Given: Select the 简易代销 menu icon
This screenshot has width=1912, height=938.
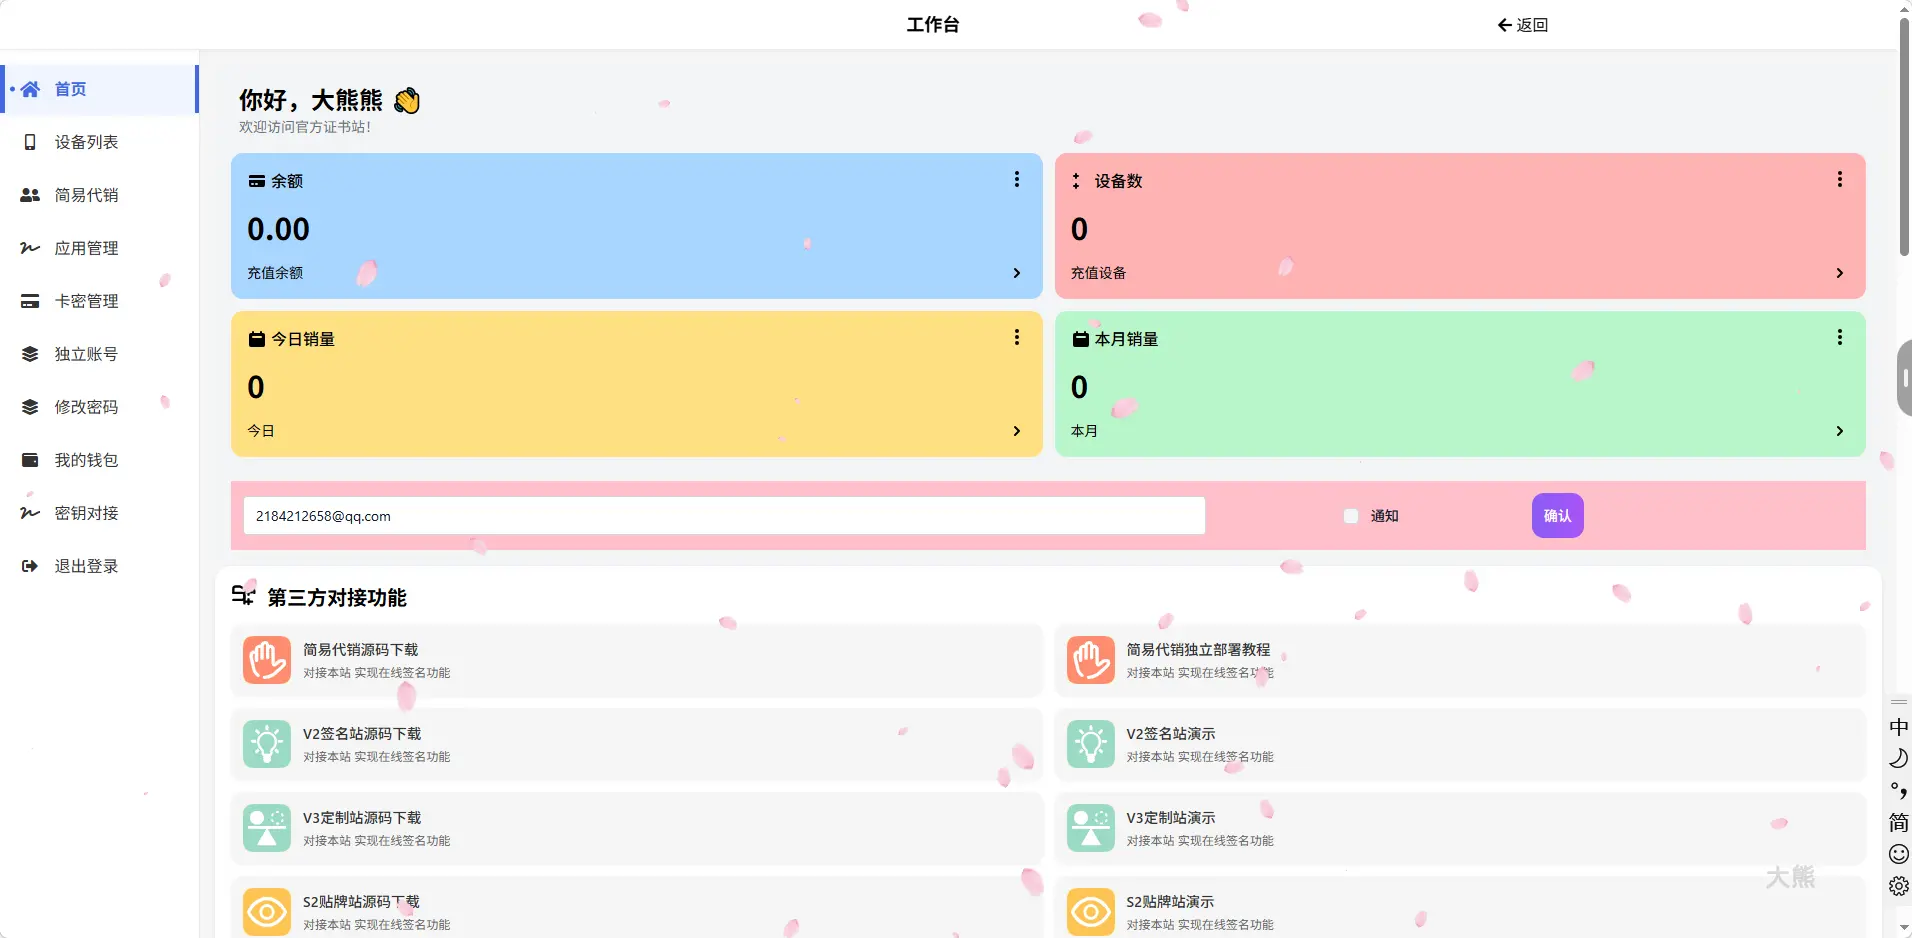Looking at the screenshot, I should pyautogui.click(x=29, y=195).
